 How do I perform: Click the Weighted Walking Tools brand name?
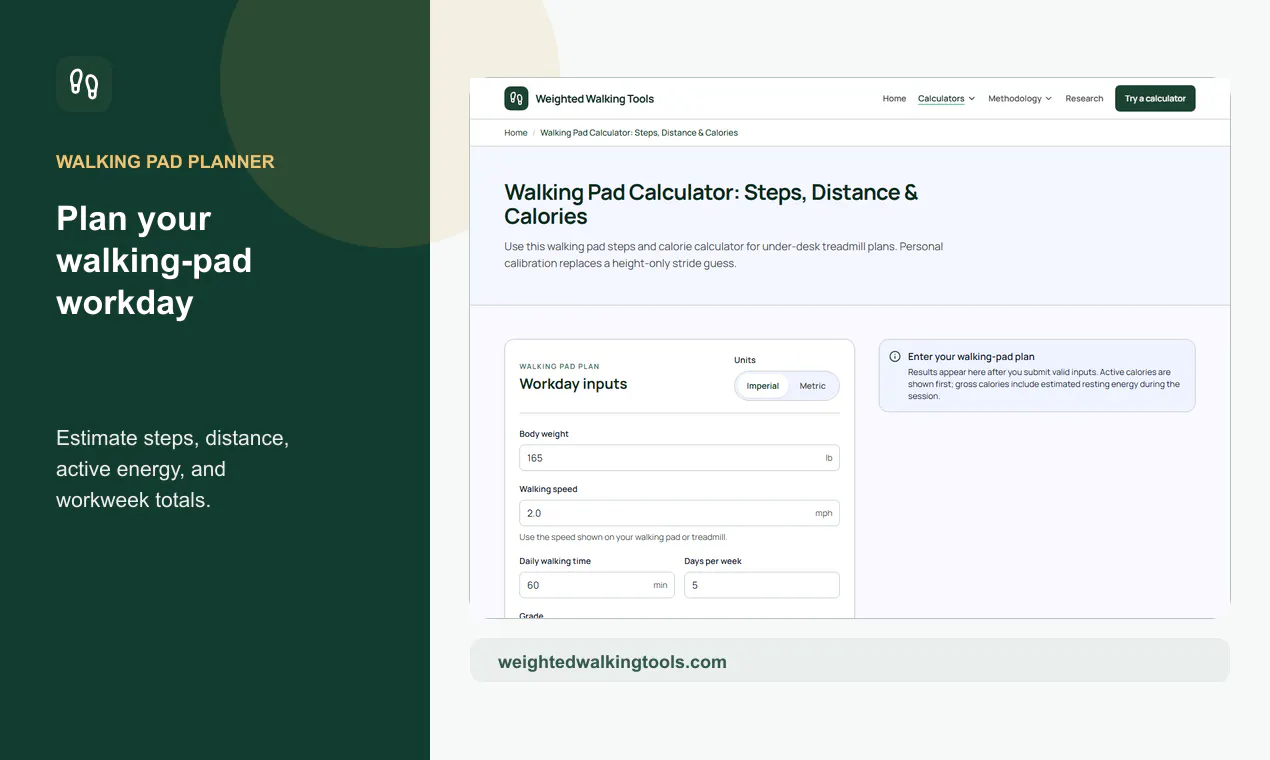[595, 99]
